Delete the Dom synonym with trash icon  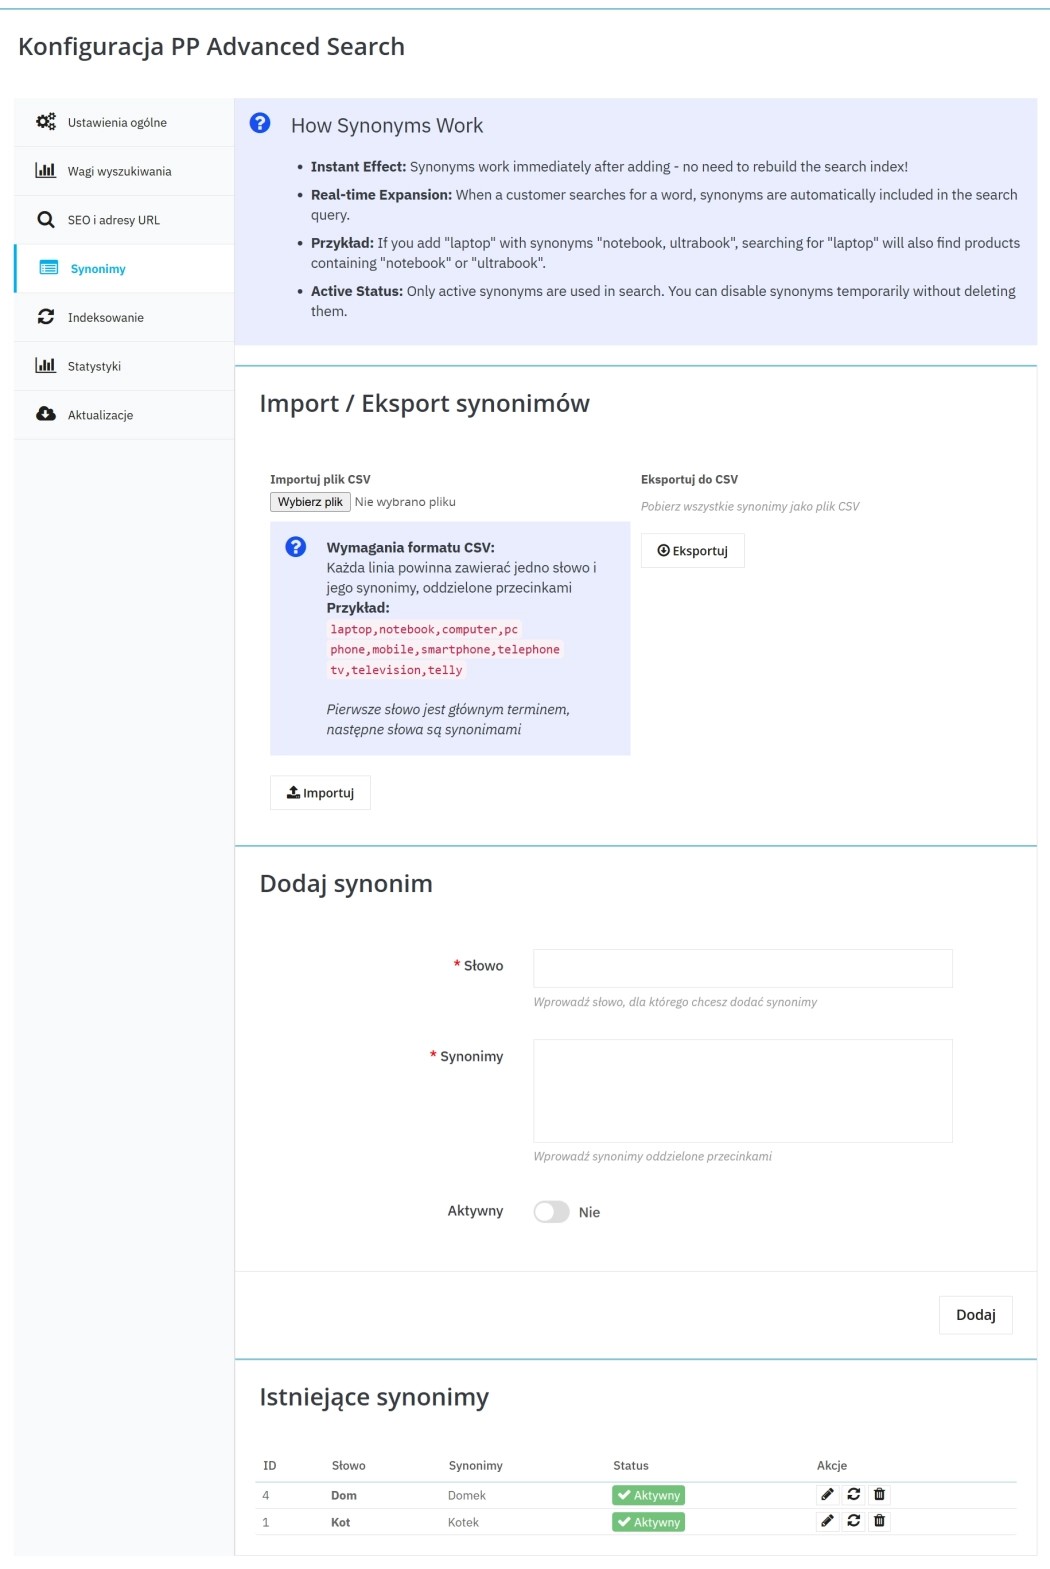879,1494
